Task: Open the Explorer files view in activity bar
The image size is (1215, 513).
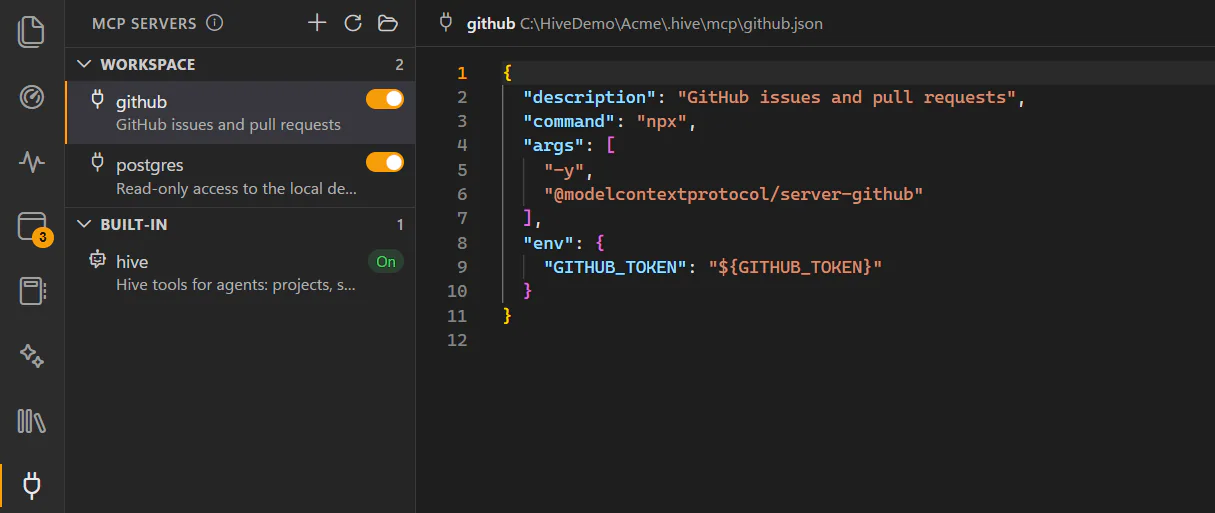Action: (32, 31)
